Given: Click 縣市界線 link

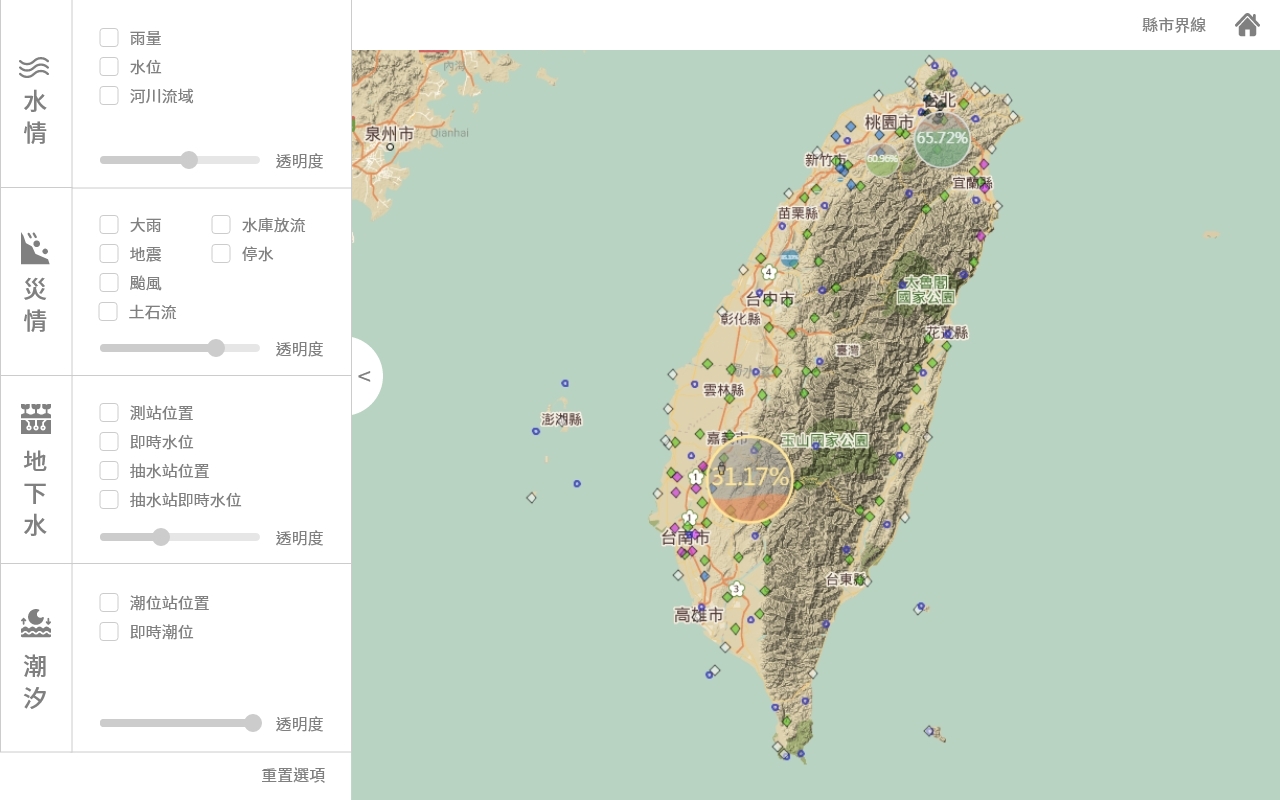Looking at the screenshot, I should (1174, 25).
